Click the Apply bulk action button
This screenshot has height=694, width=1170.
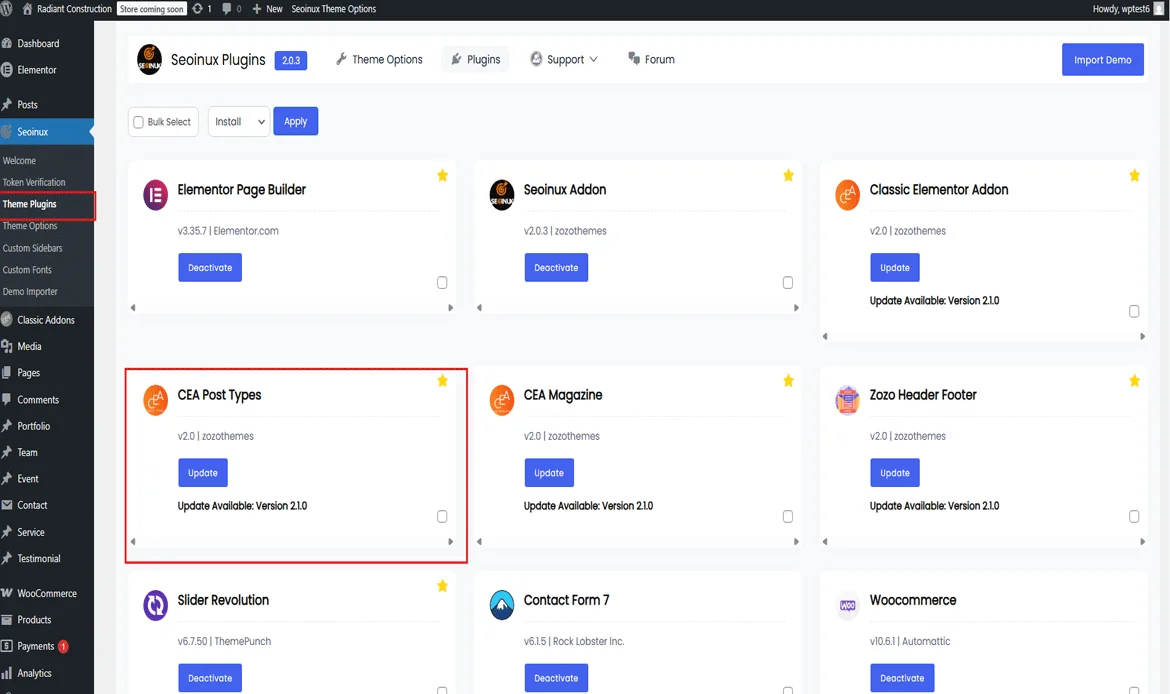pos(295,121)
